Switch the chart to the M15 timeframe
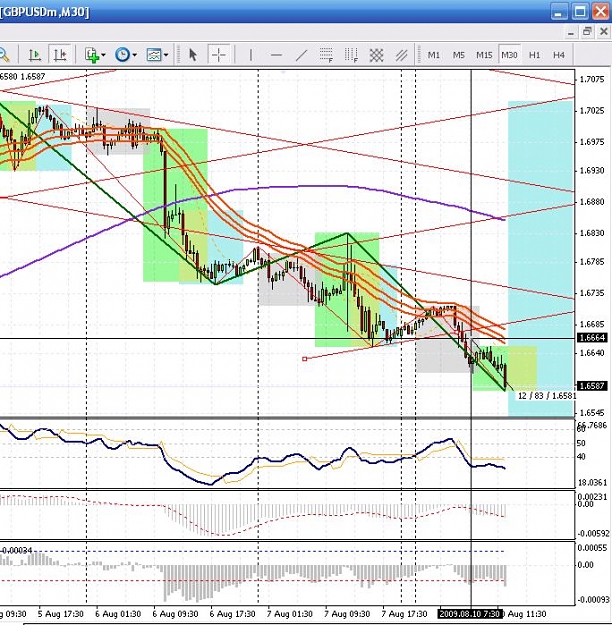Screen dimensions: 612x625 click(x=484, y=55)
